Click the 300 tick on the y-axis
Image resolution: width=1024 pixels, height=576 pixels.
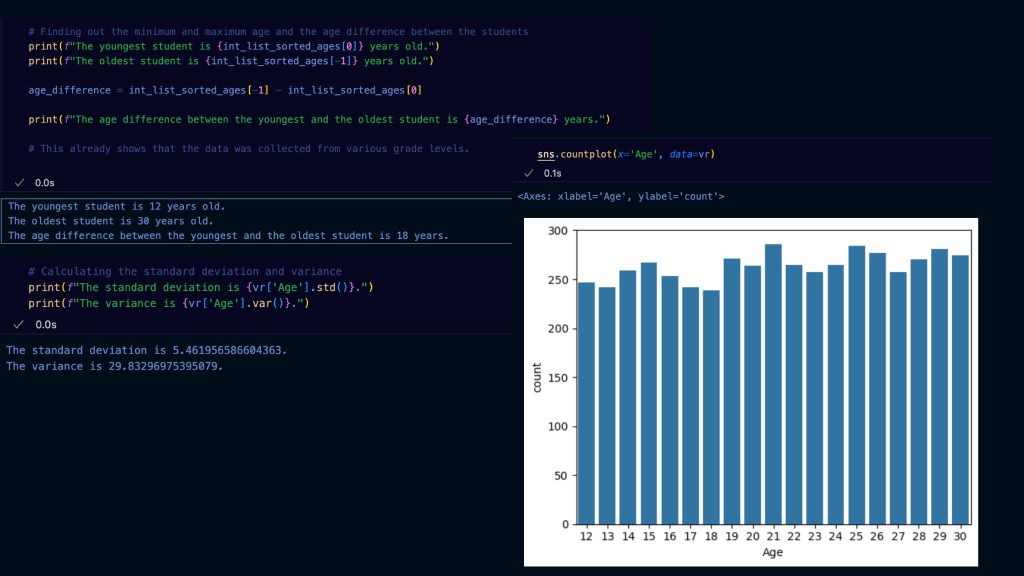point(557,231)
